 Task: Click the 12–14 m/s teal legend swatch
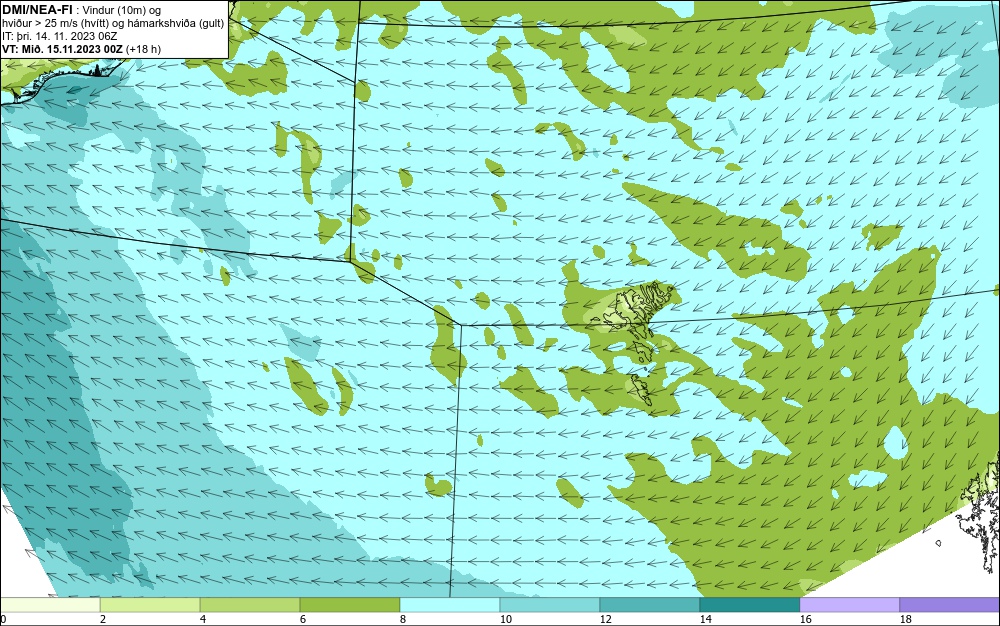649,605
